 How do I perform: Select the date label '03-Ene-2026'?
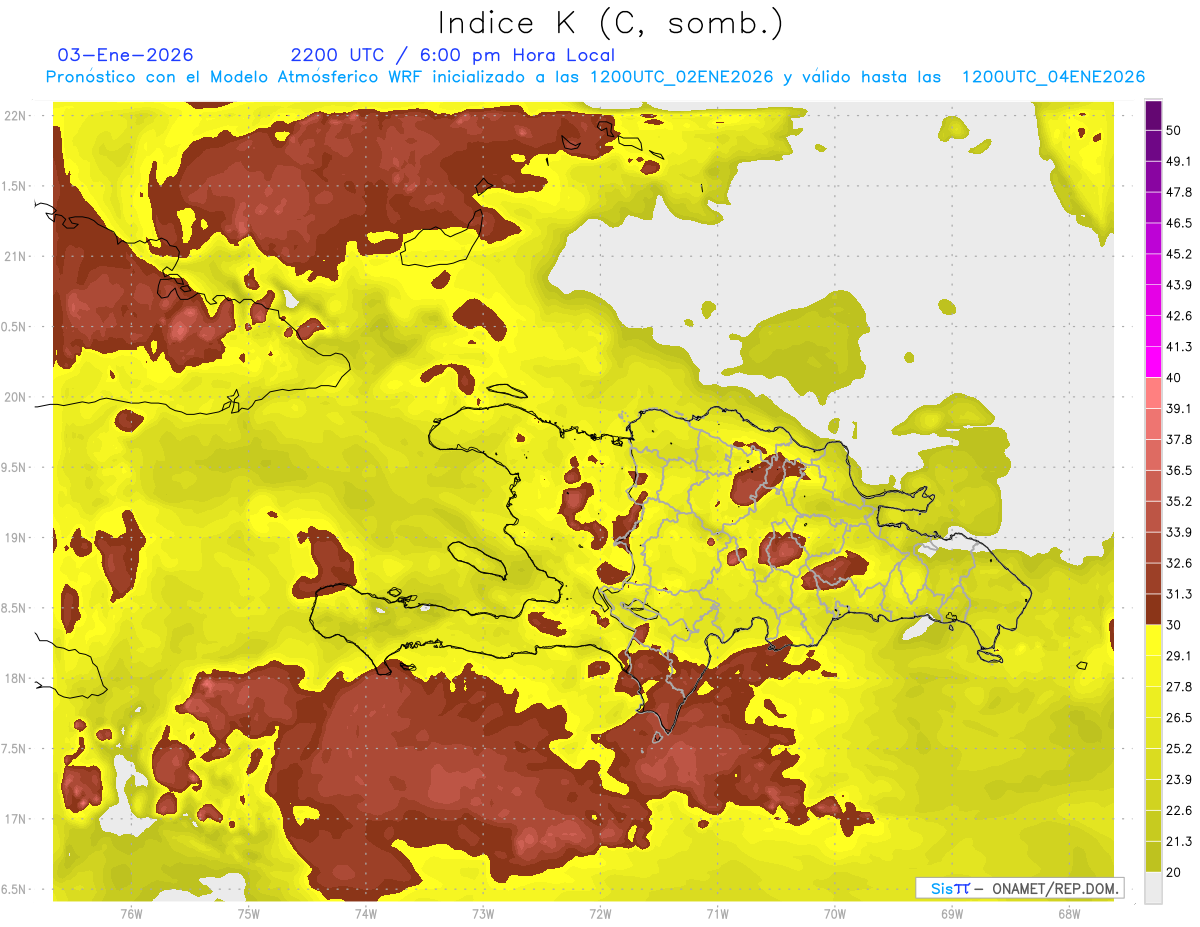click(x=126, y=55)
